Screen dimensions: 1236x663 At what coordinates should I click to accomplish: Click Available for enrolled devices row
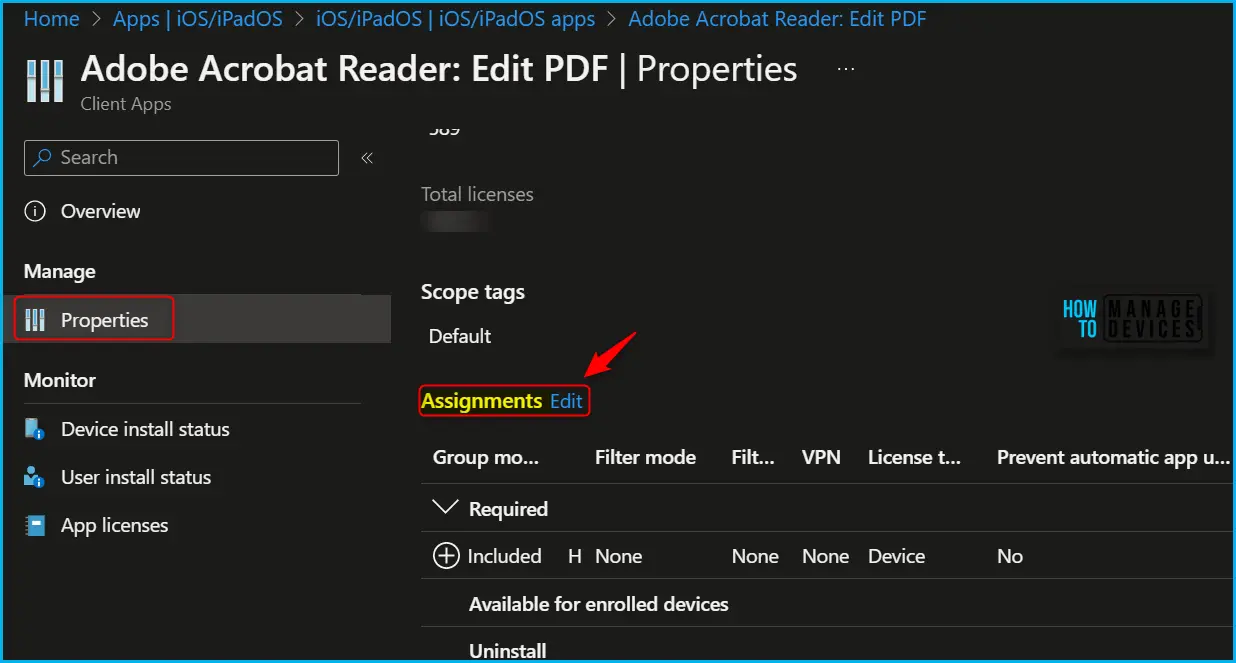point(599,604)
